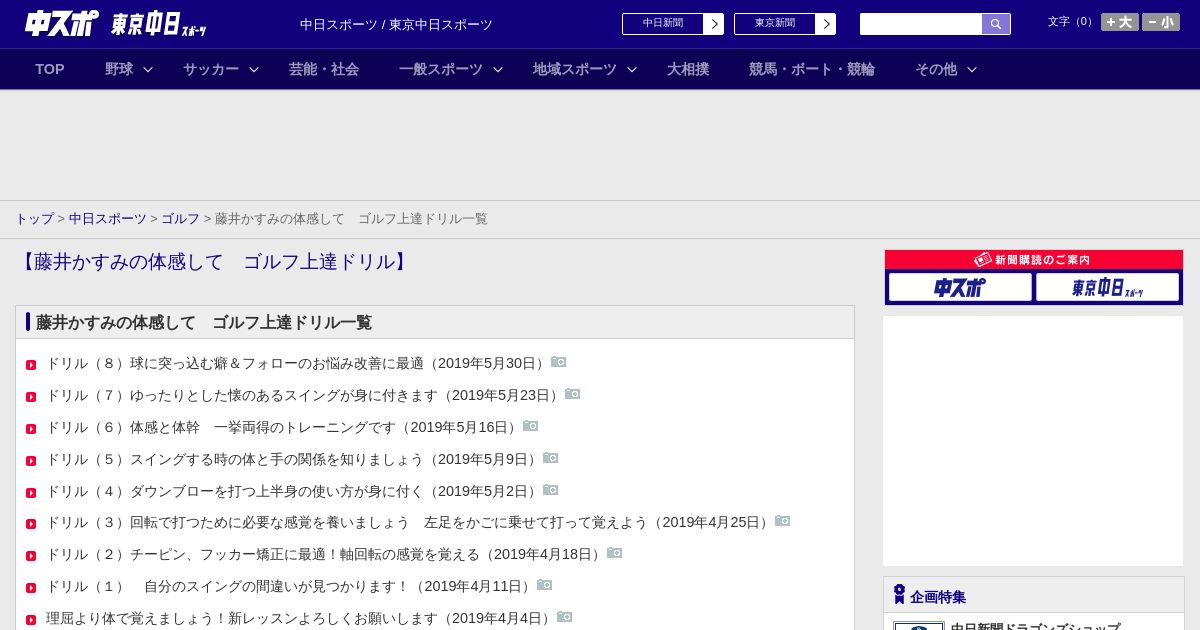The width and height of the screenshot is (1200, 630).
Task: Click camera icon next to ドリル(6)
Action: coord(531,426)
